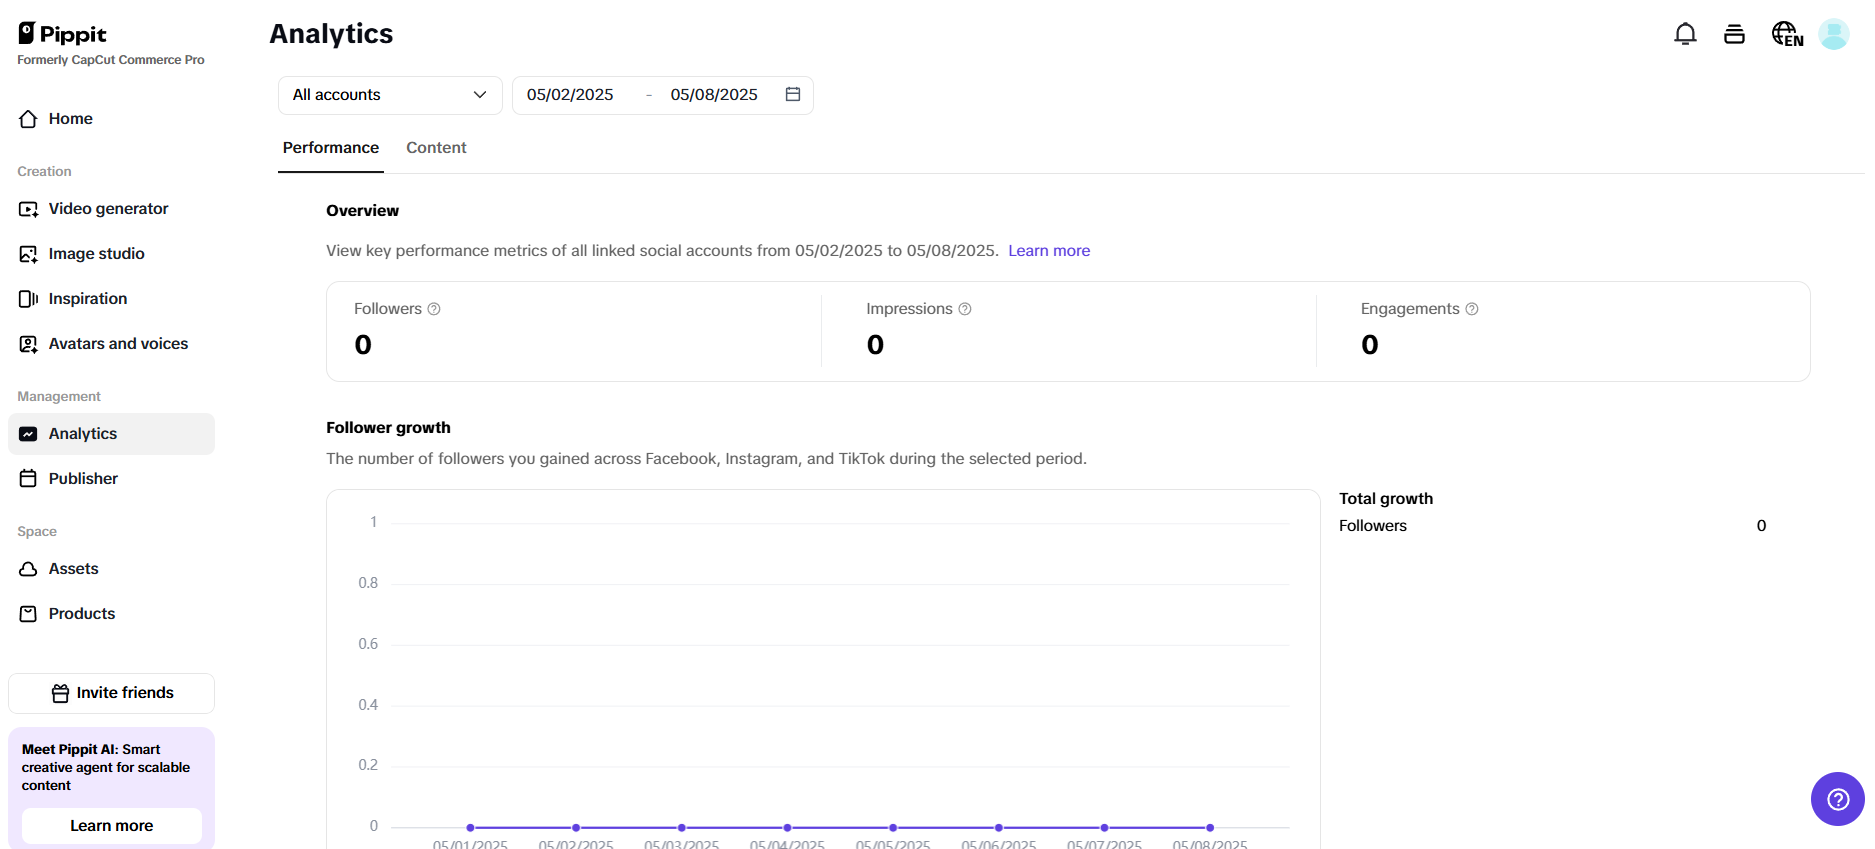Image resolution: width=1875 pixels, height=849 pixels.
Task: Open Assets space
Action: pyautogui.click(x=111, y=569)
